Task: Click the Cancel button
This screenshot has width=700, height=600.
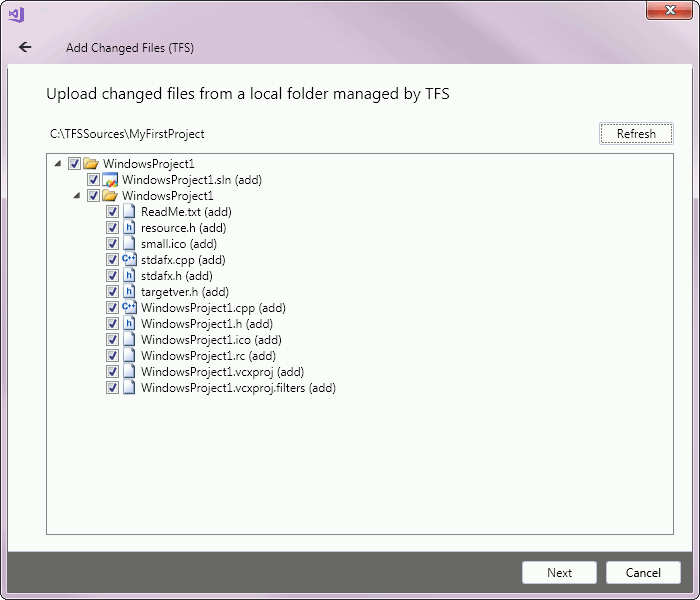Action: [x=643, y=573]
